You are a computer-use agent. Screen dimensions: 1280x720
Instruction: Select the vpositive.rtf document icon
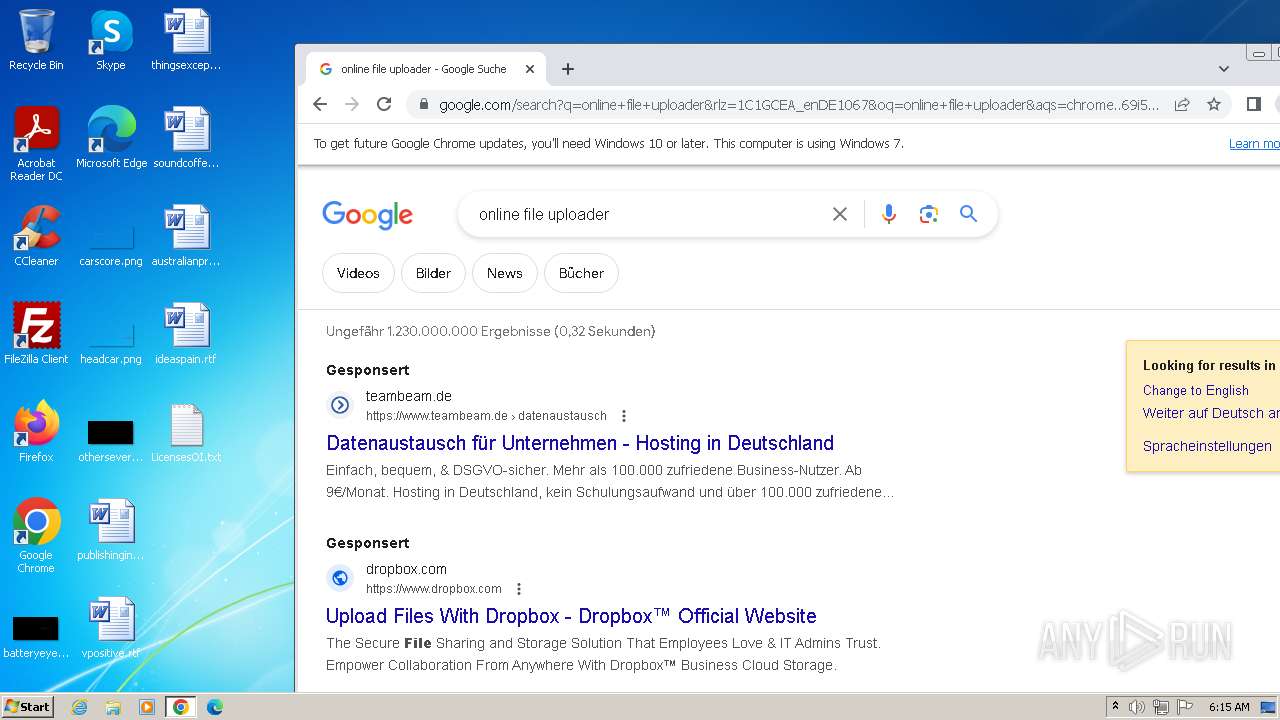[111, 628]
